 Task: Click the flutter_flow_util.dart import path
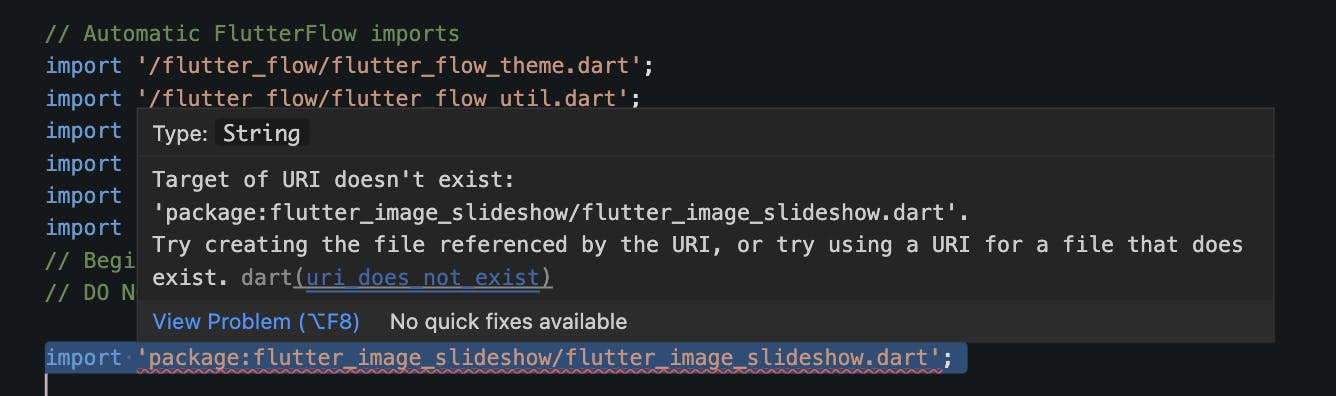click(383, 98)
